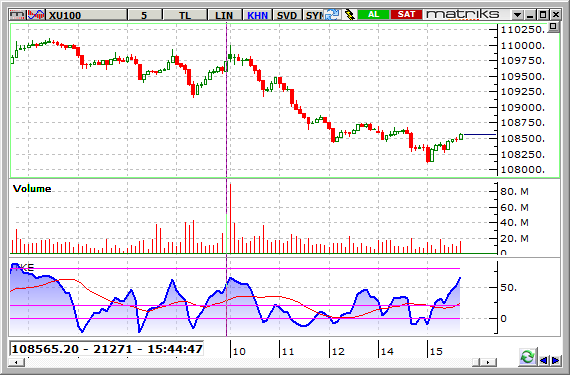
Task: Click the 109000 price axis label
Action: point(523,108)
